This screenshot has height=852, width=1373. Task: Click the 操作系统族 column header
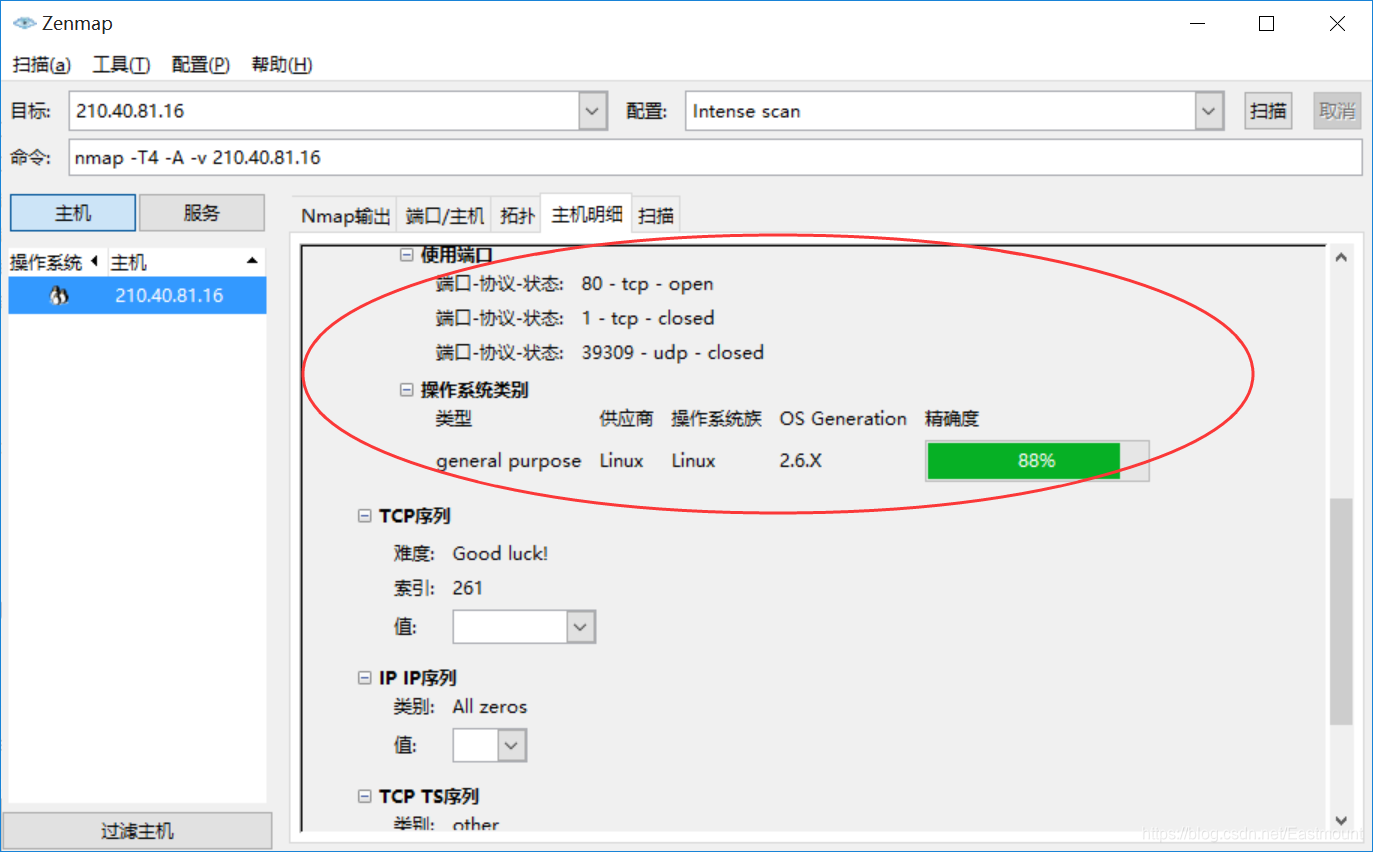pyautogui.click(x=716, y=419)
